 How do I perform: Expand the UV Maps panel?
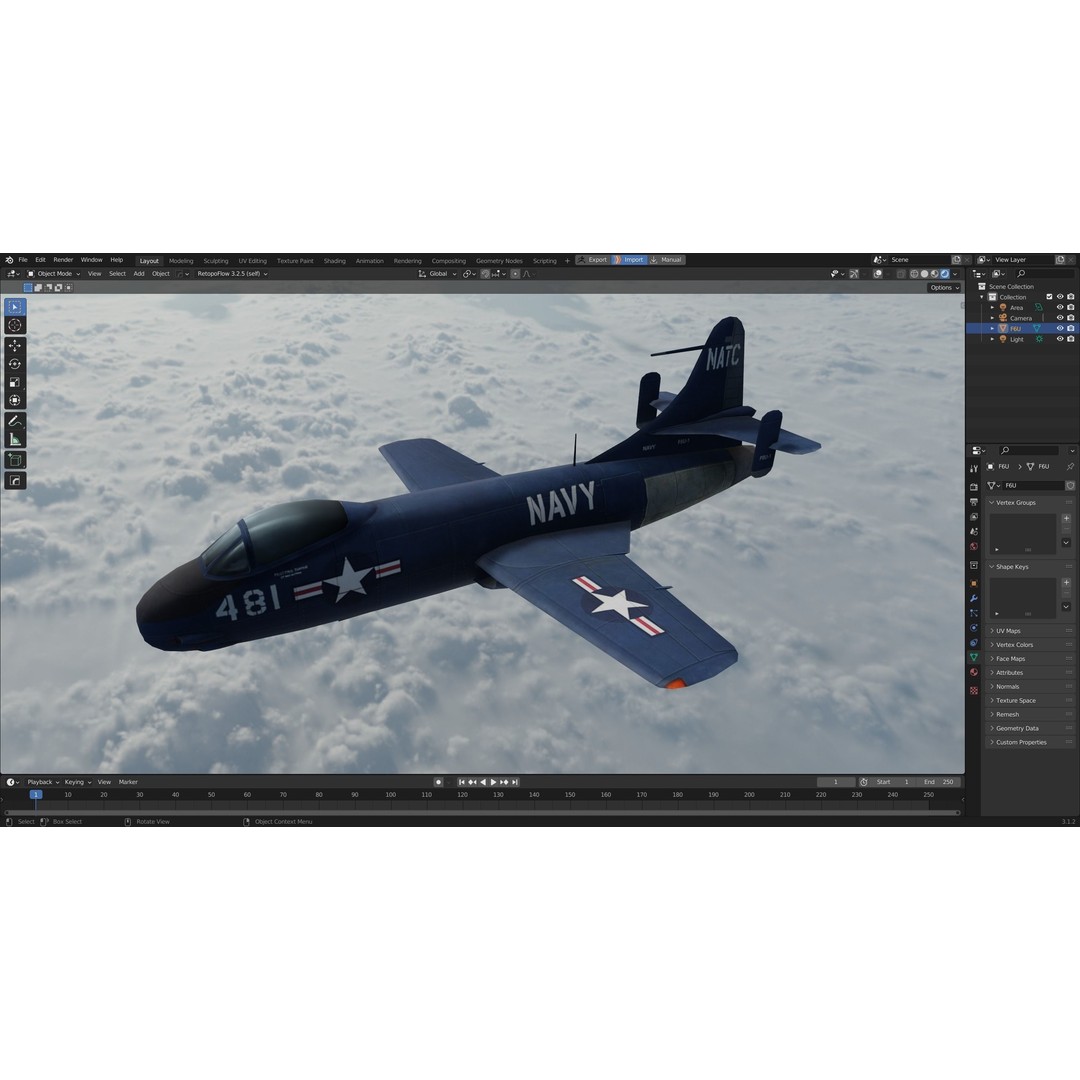1029,631
